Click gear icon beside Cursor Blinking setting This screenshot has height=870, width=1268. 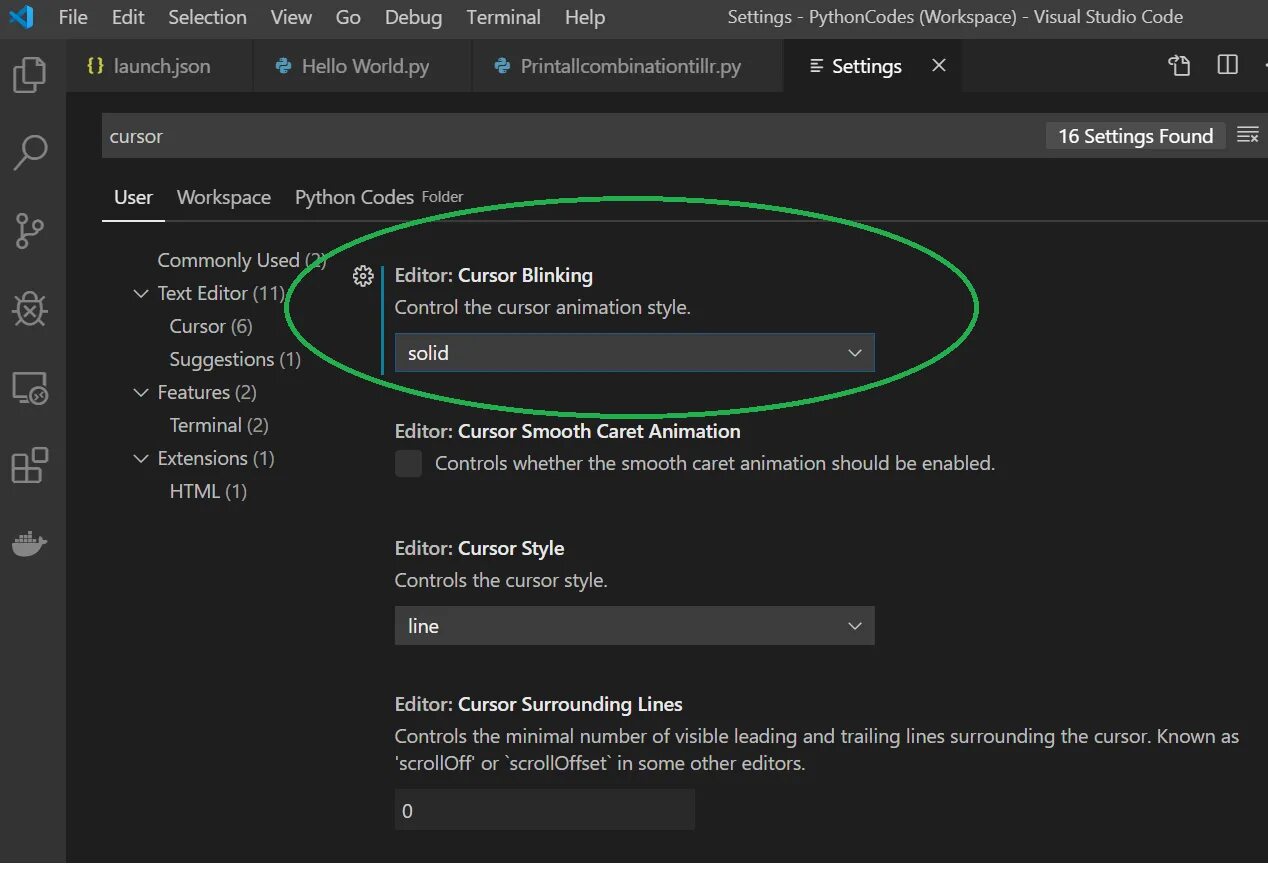tap(363, 276)
